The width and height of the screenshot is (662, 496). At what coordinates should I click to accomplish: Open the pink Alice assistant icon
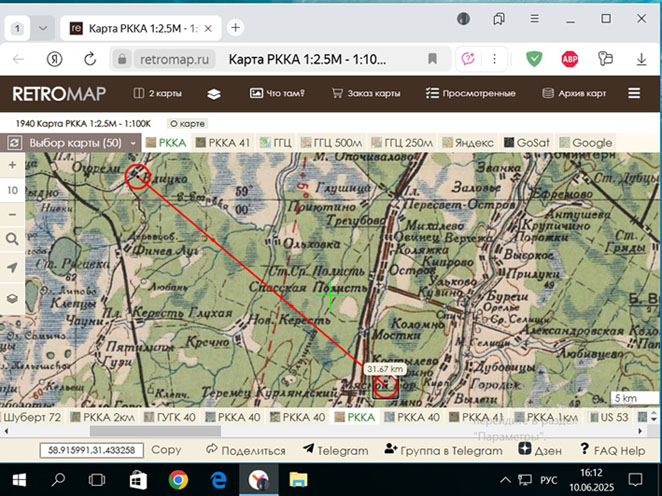pos(468,59)
